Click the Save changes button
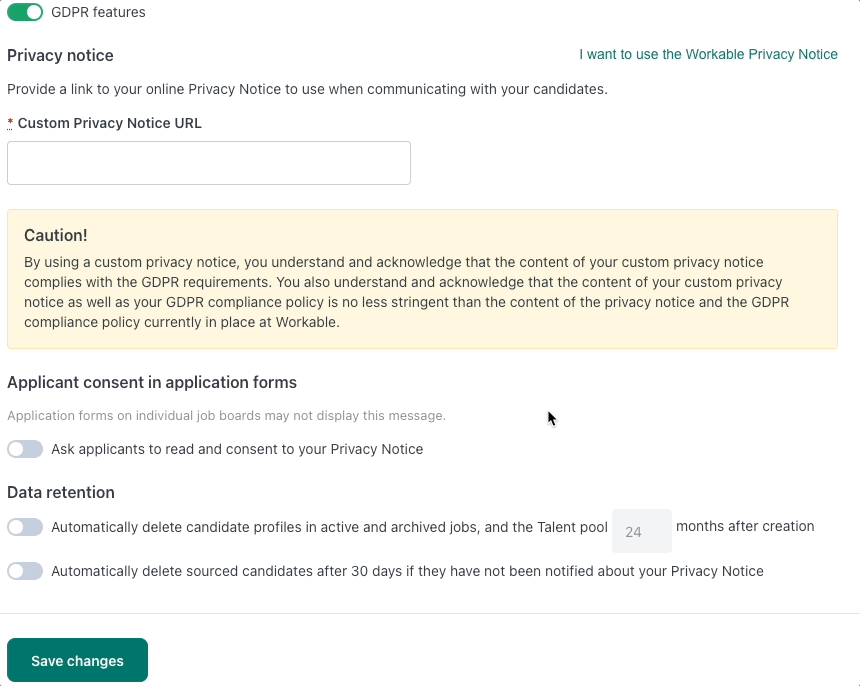 click(x=77, y=660)
